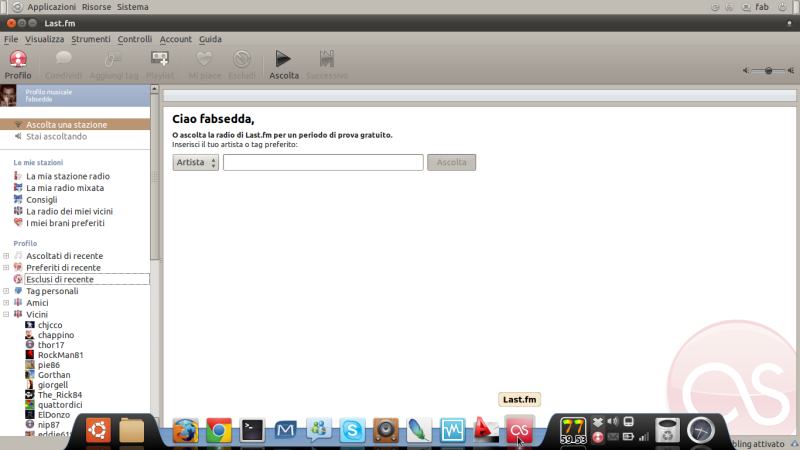Select neighbor pie86

[x=48, y=365]
